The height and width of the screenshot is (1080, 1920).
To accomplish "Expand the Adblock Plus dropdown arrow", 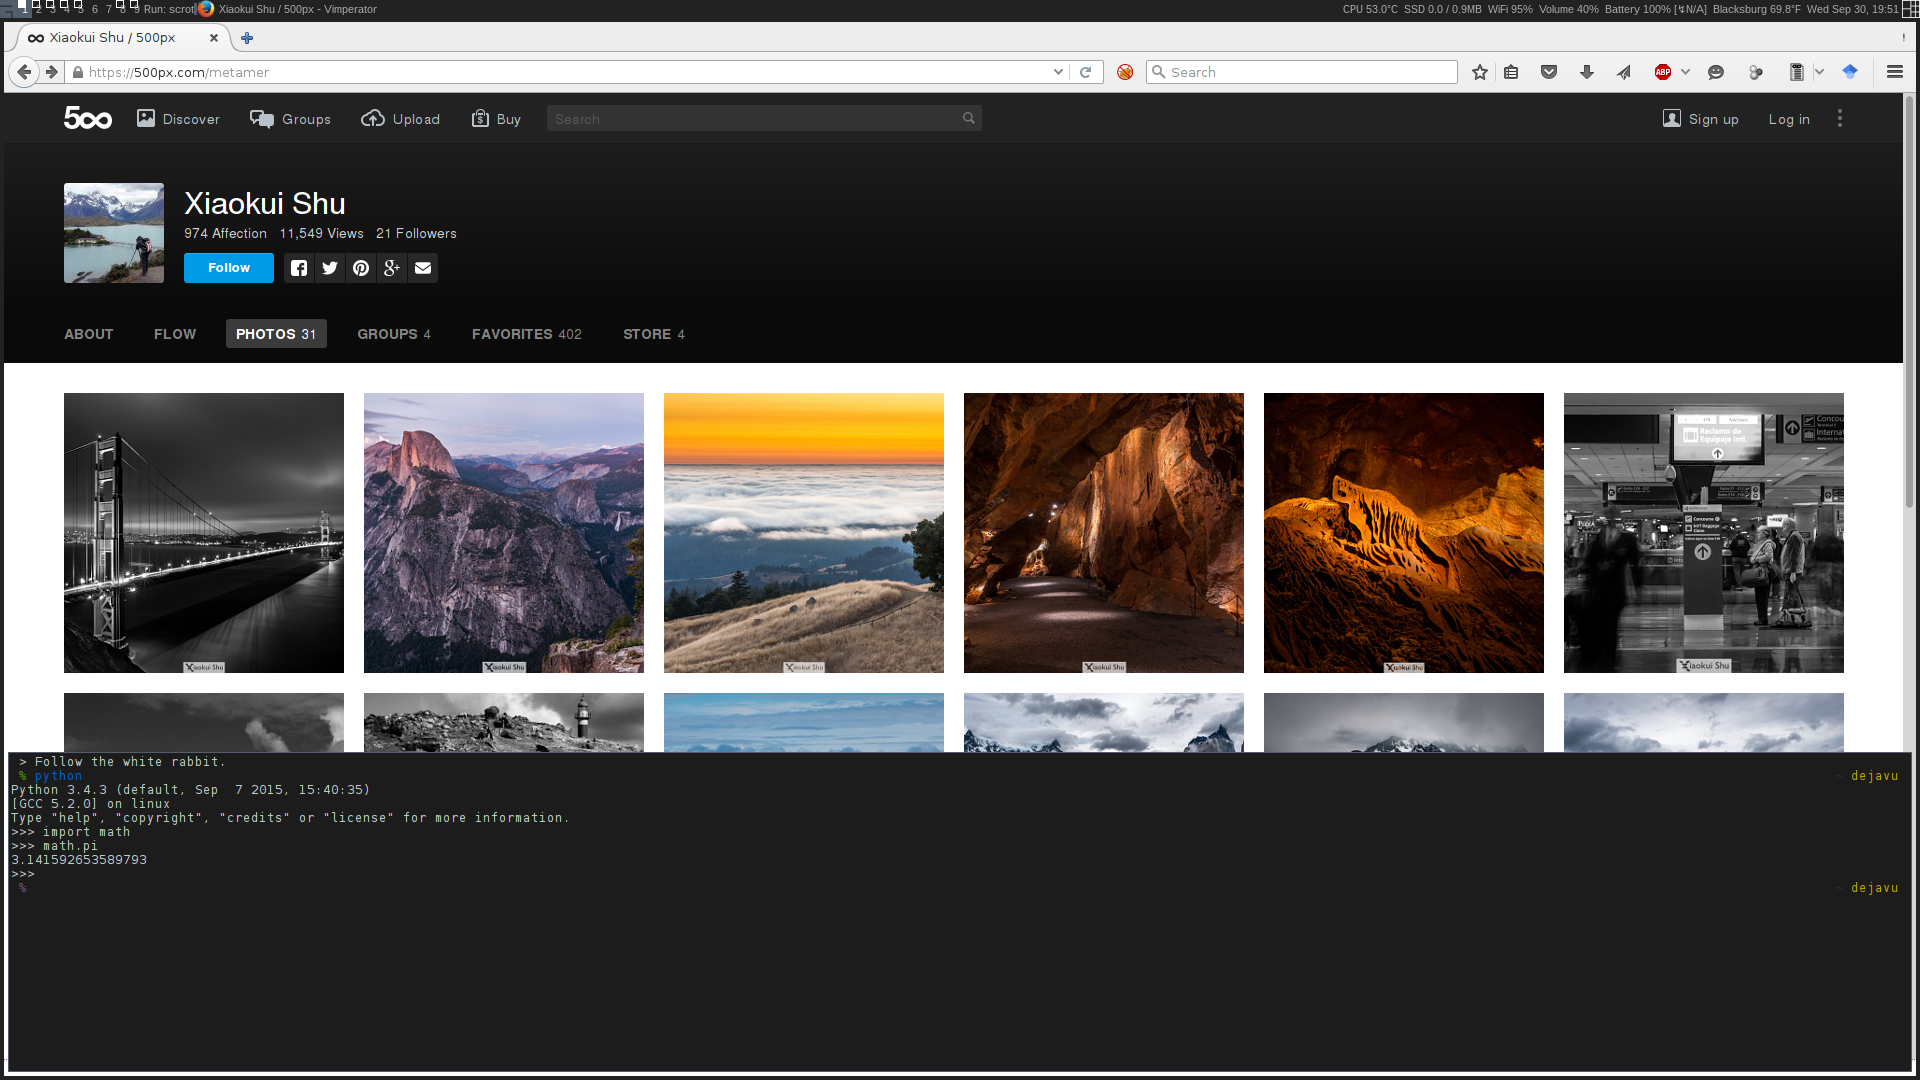I will pyautogui.click(x=1686, y=72).
